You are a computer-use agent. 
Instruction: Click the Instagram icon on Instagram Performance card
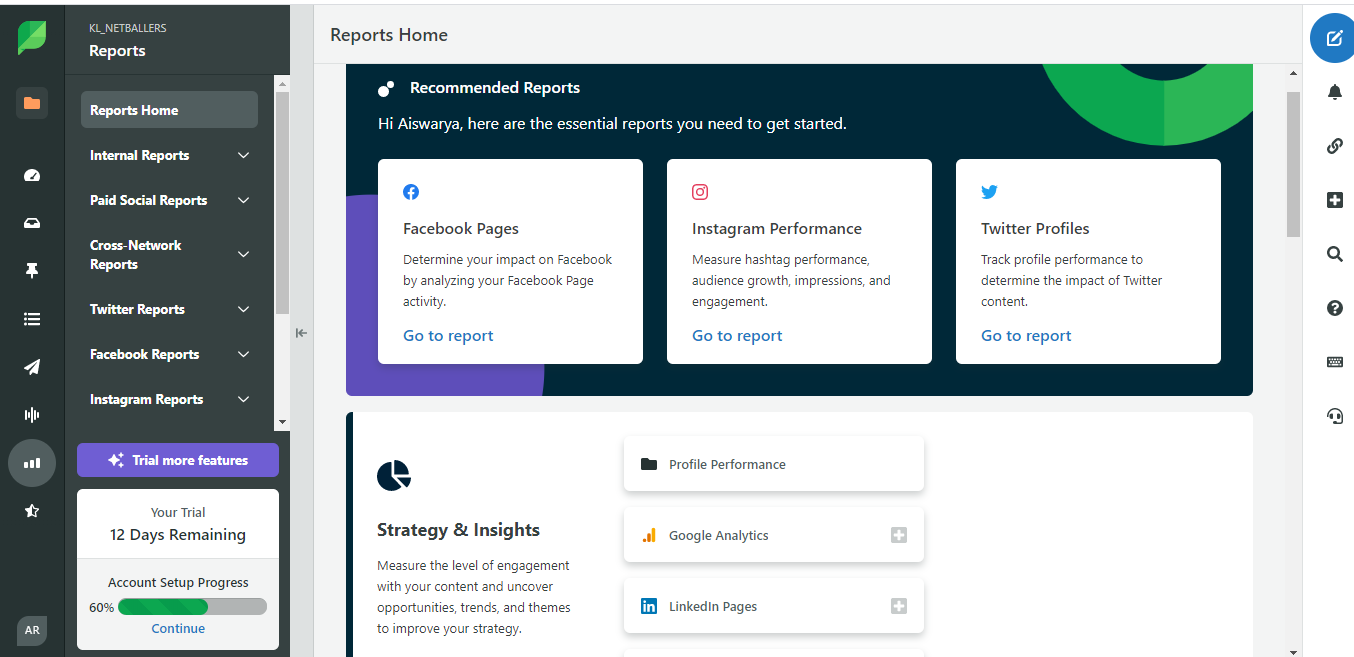[700, 192]
